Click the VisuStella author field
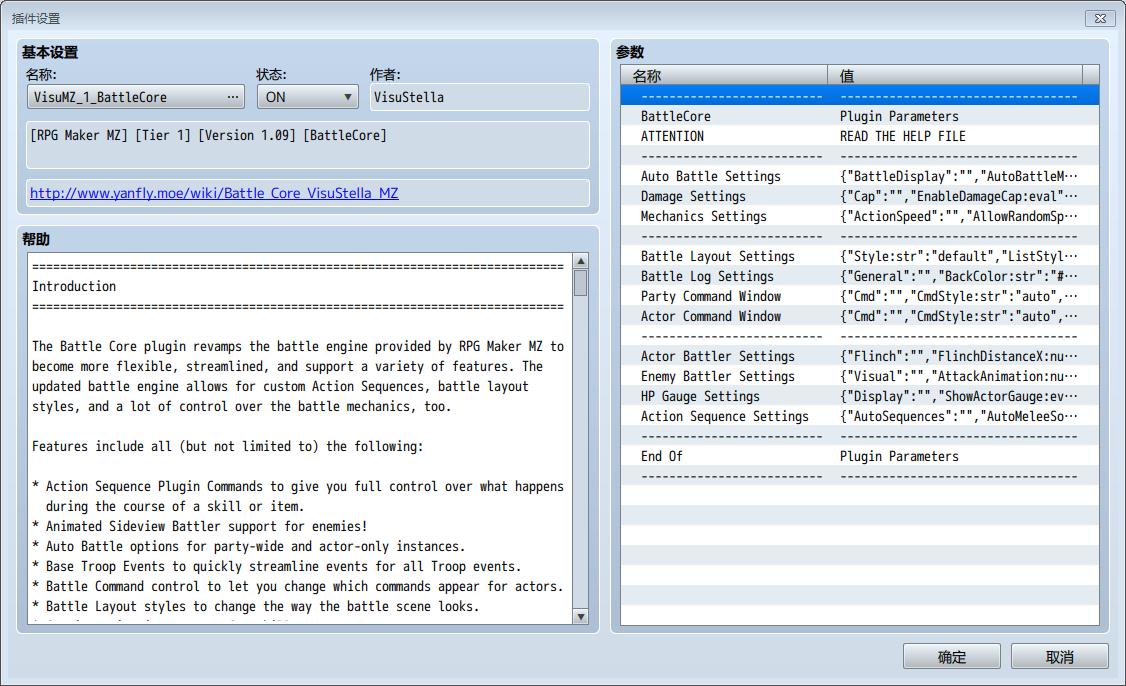Image resolution: width=1126 pixels, height=686 pixels. (x=479, y=97)
